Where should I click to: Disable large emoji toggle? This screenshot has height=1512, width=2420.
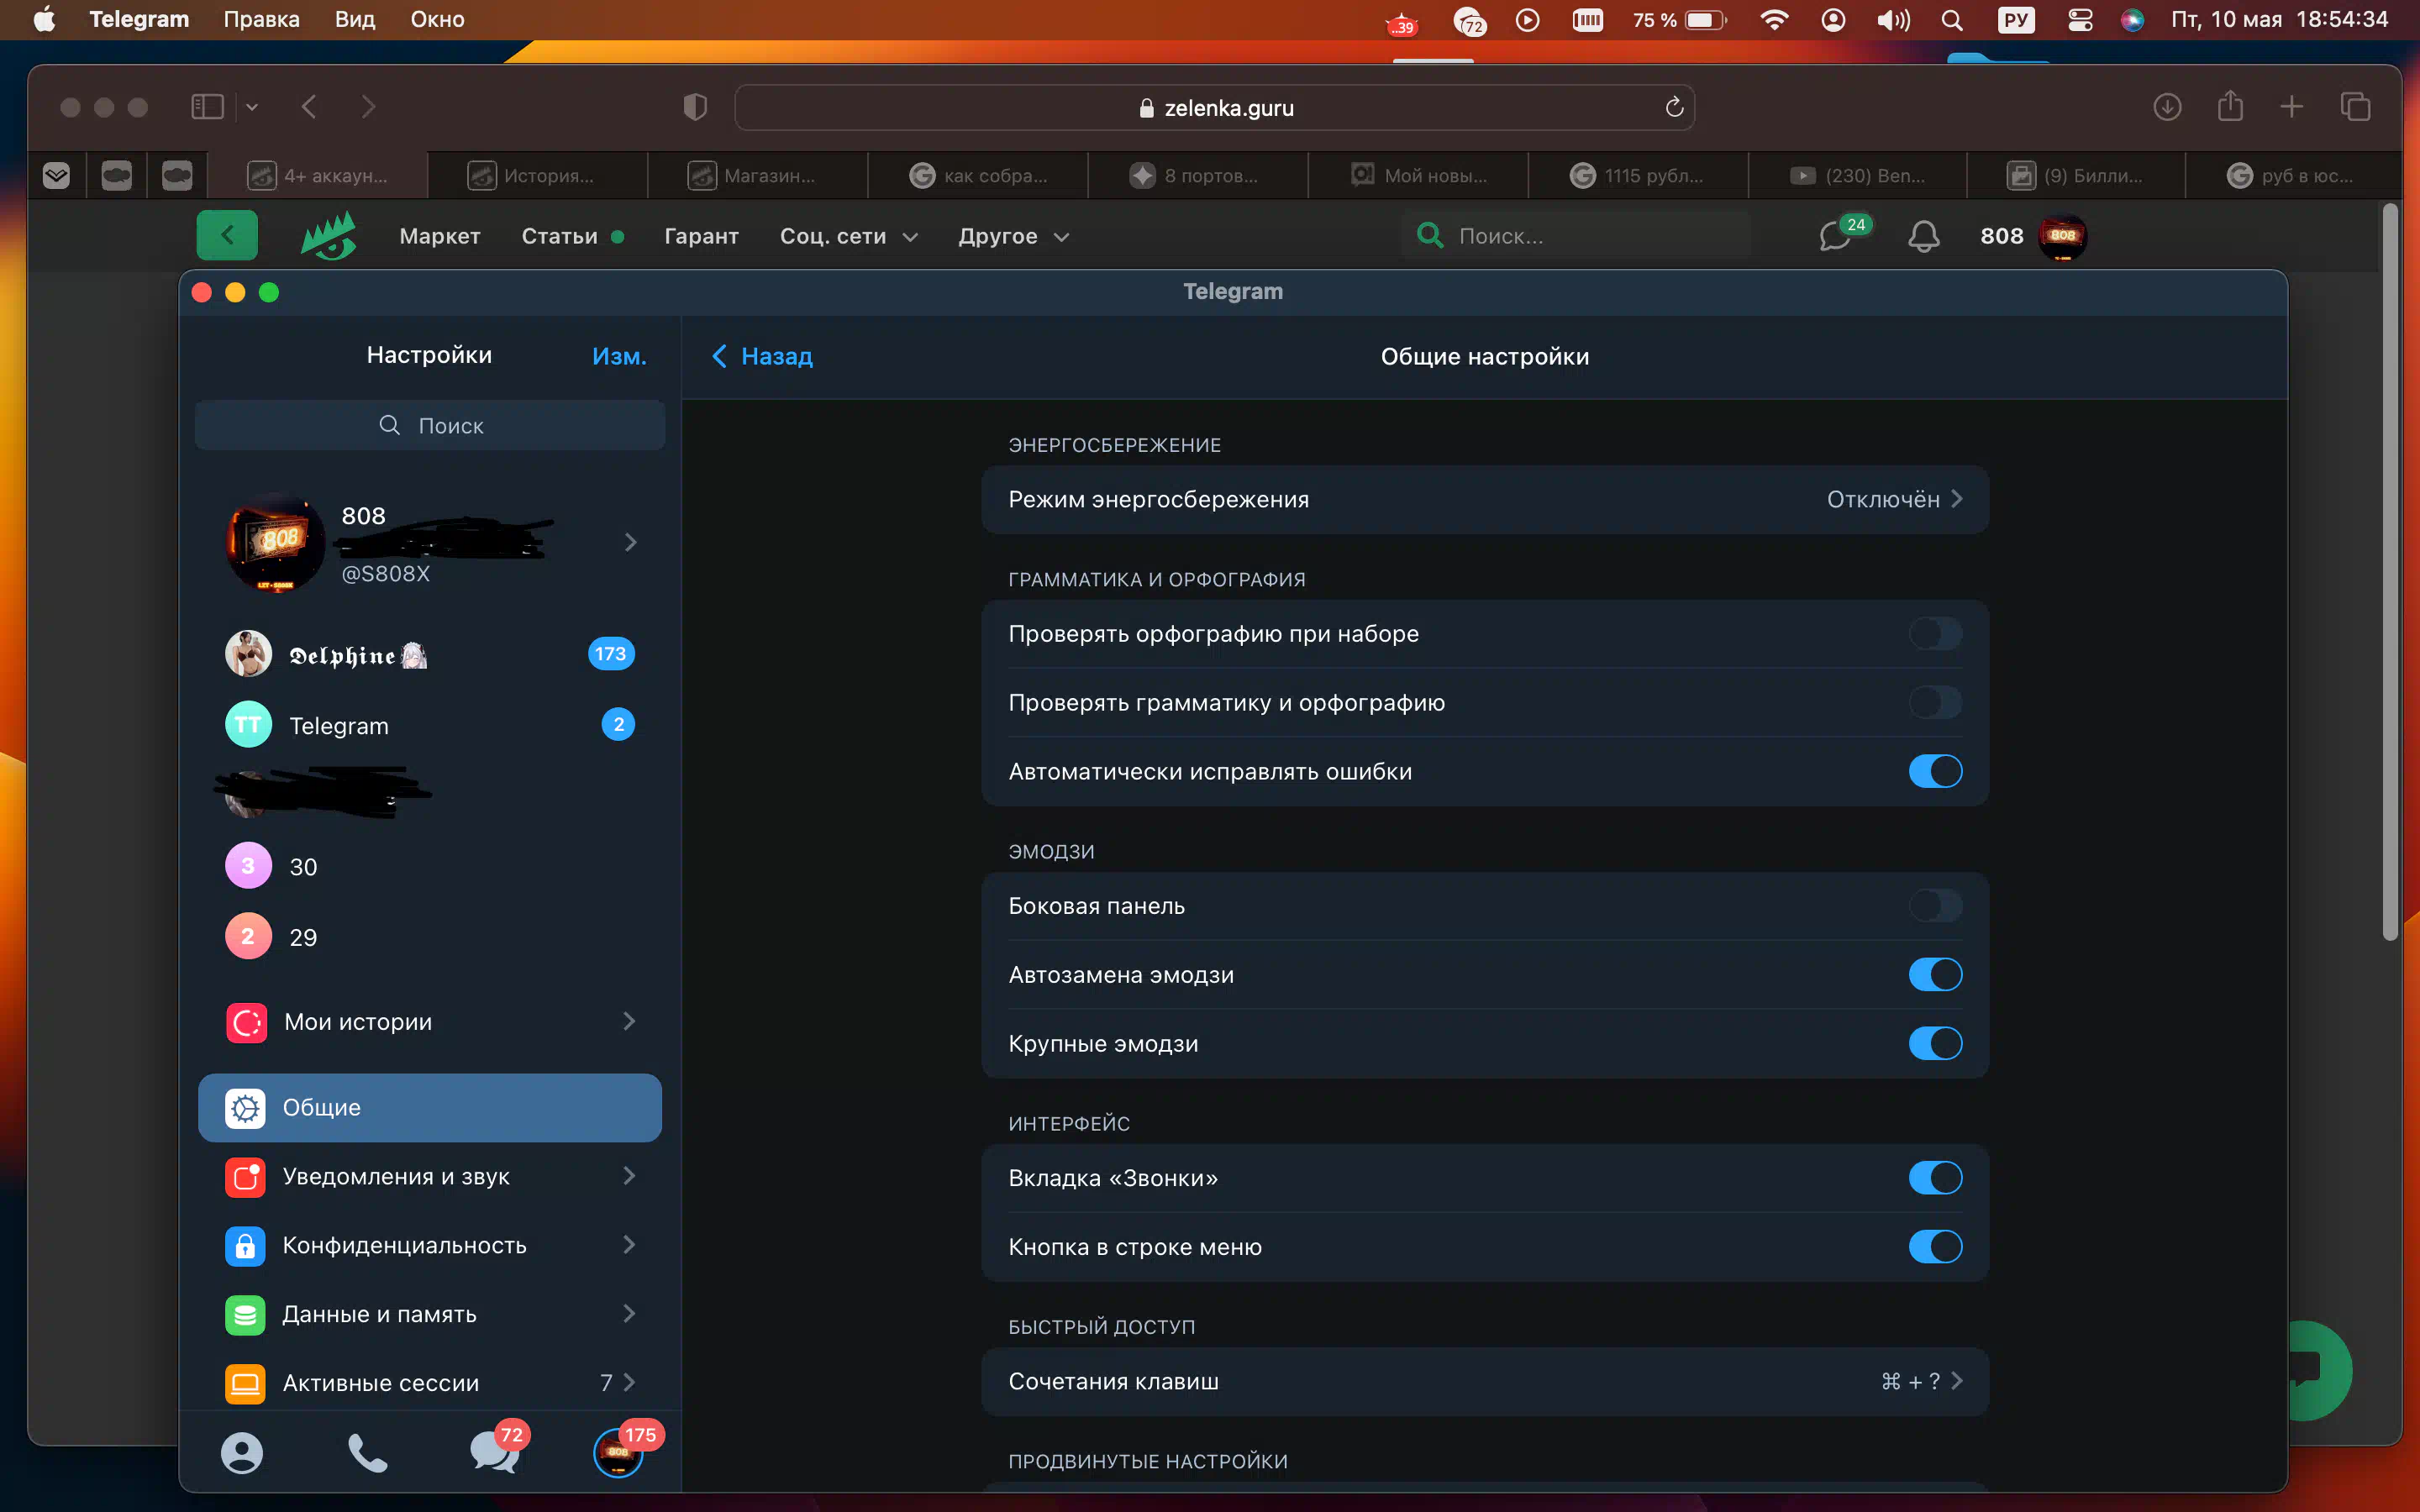1935,1044
